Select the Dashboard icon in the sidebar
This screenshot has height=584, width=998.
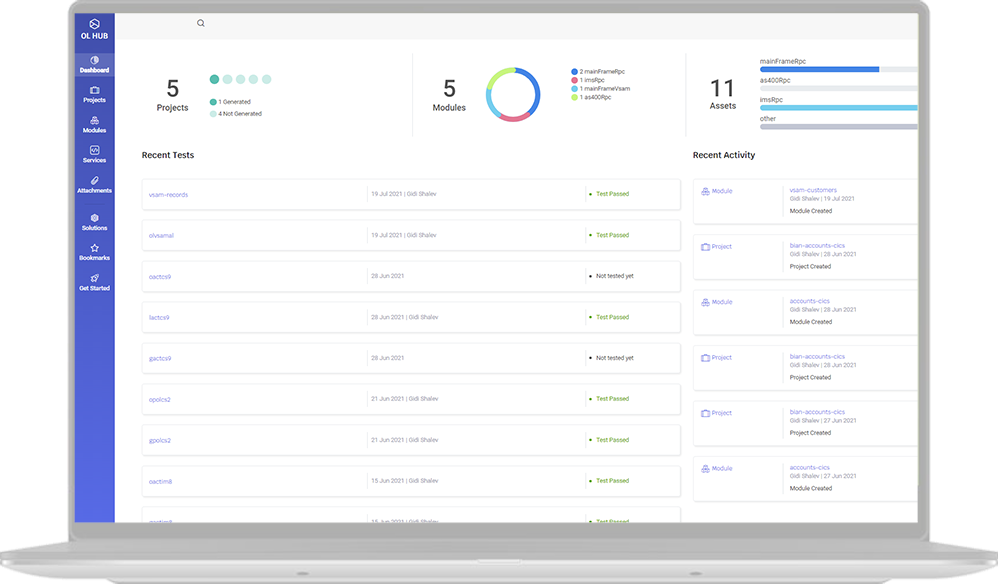click(x=93, y=61)
